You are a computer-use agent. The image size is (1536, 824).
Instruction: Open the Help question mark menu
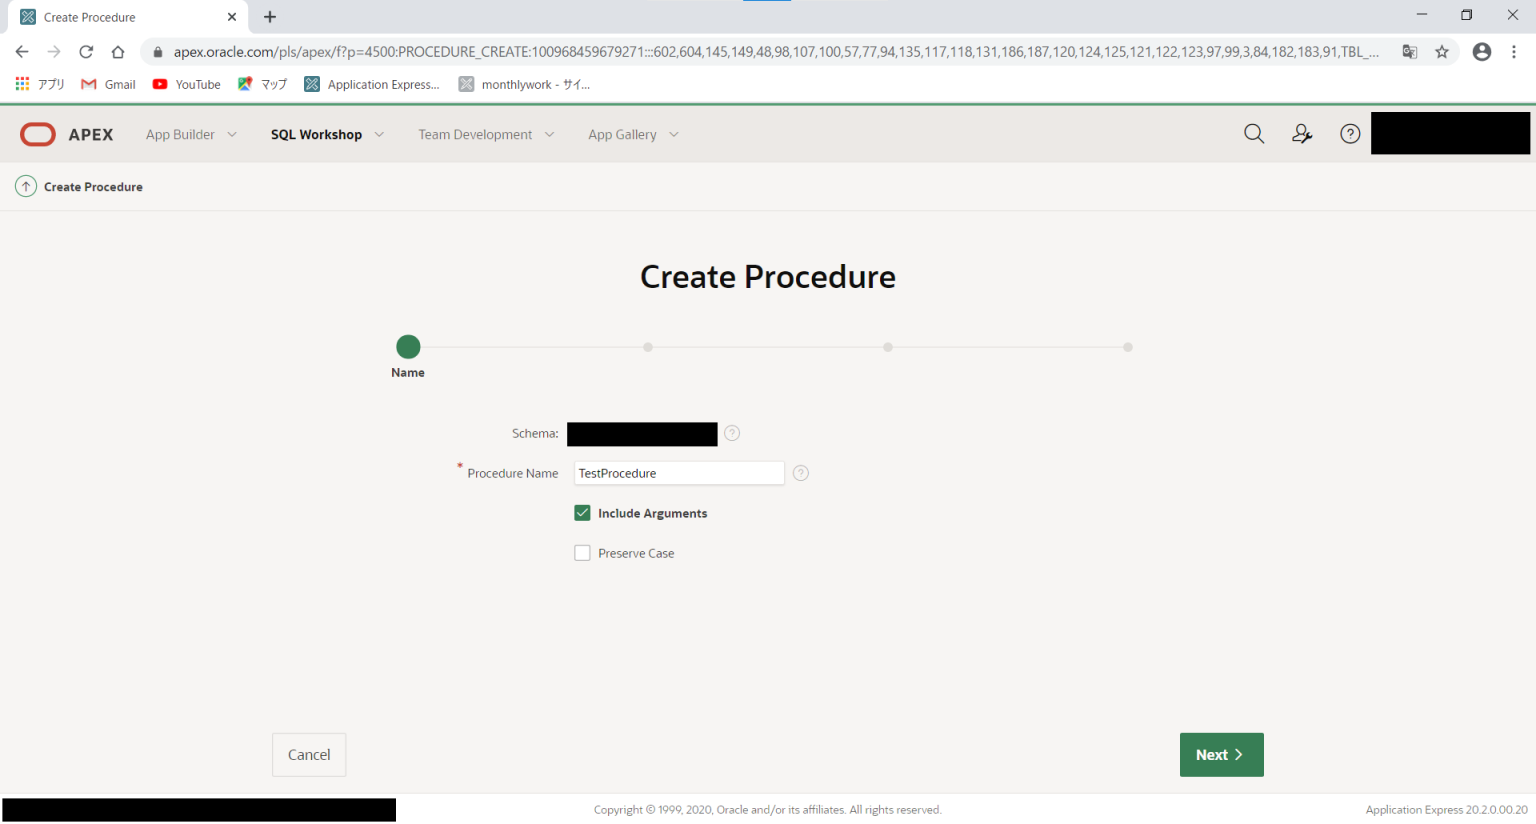(x=1349, y=134)
